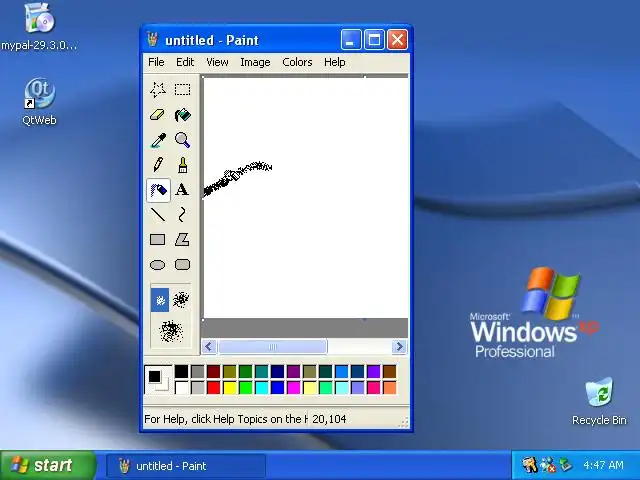The image size is (640, 480).
Task: Choose the Pencil tool
Action: (158, 165)
